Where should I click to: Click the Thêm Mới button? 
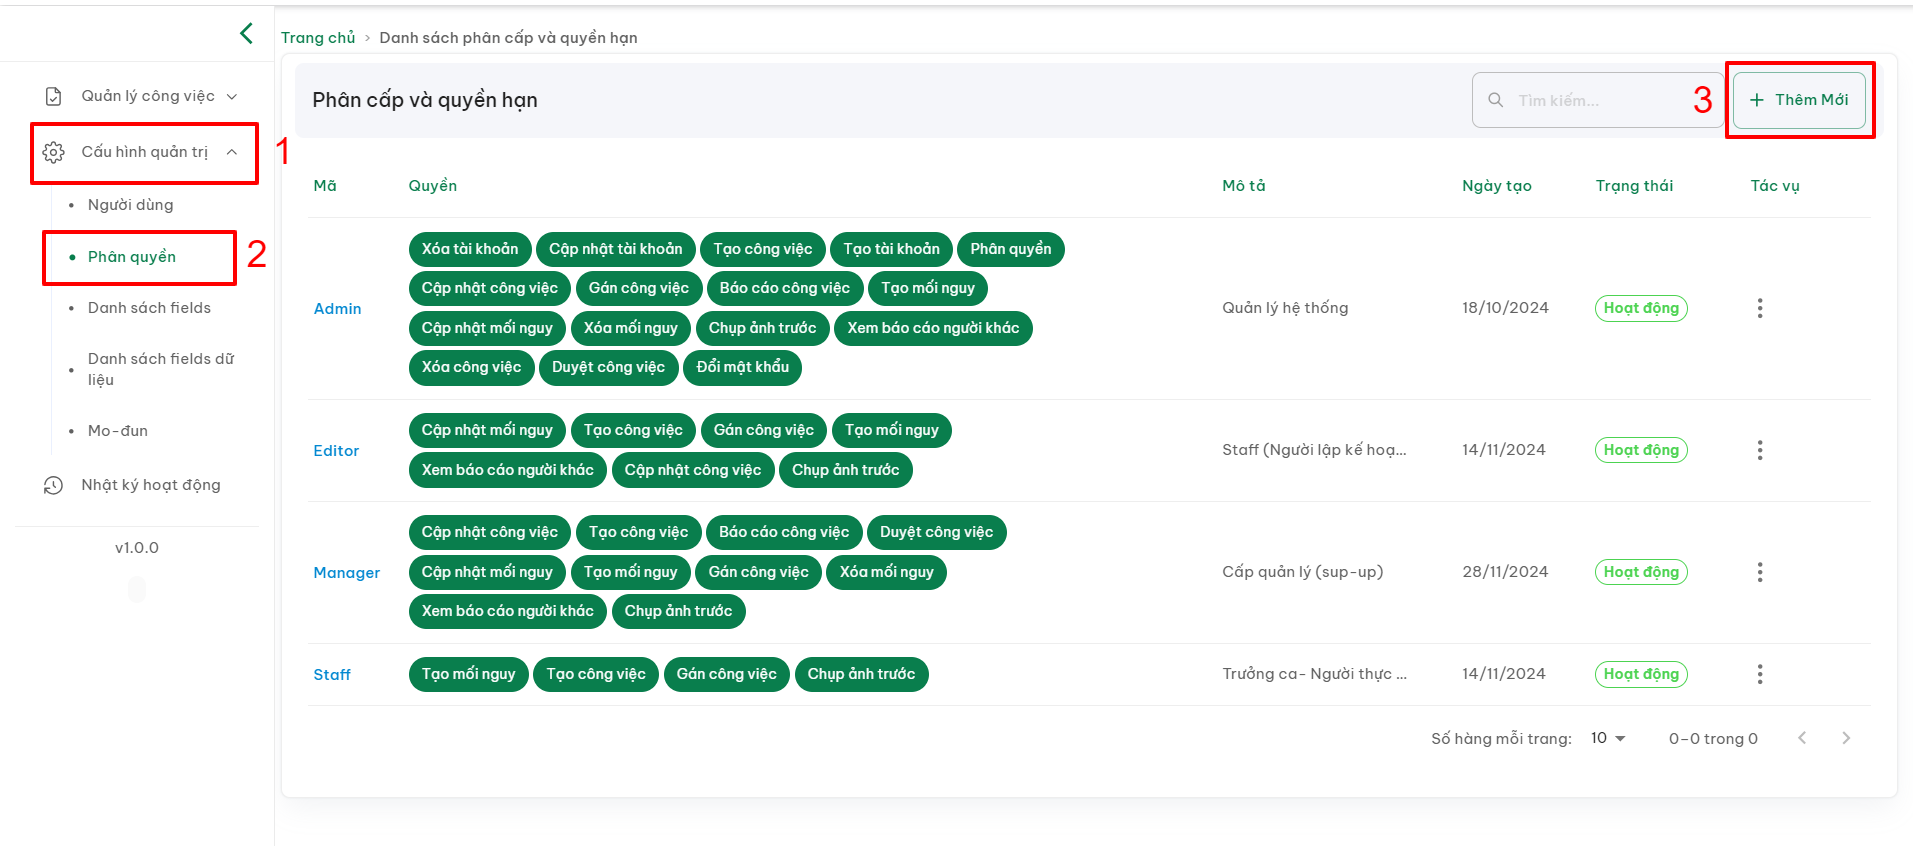[1799, 100]
